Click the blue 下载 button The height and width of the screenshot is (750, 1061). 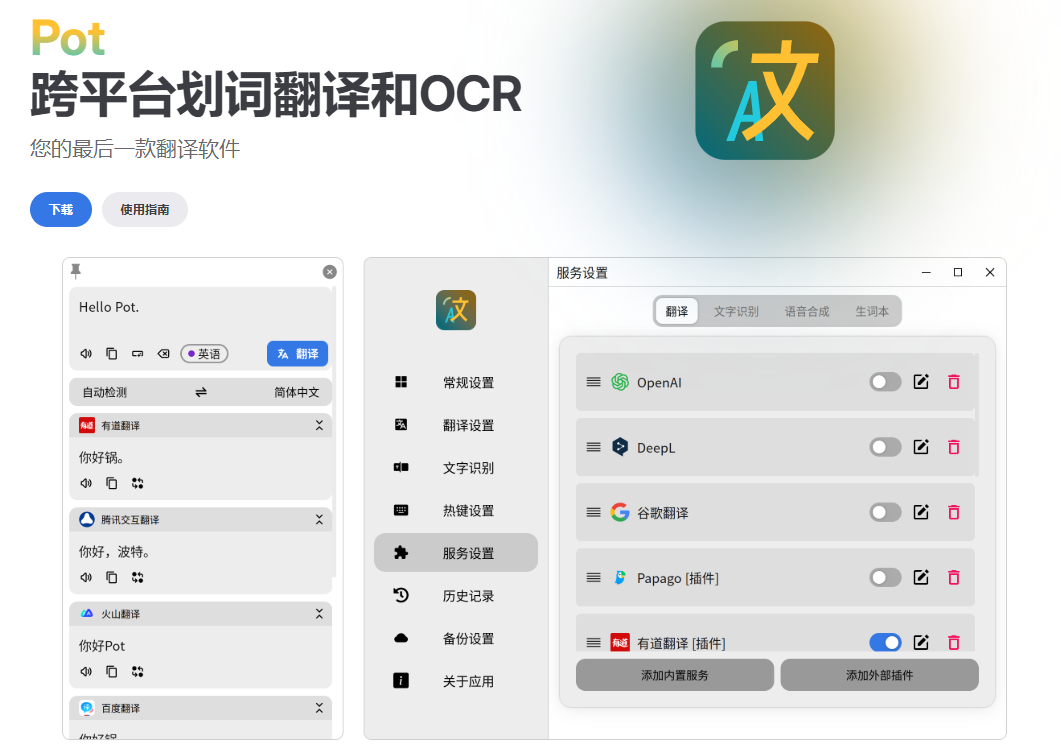pos(61,209)
